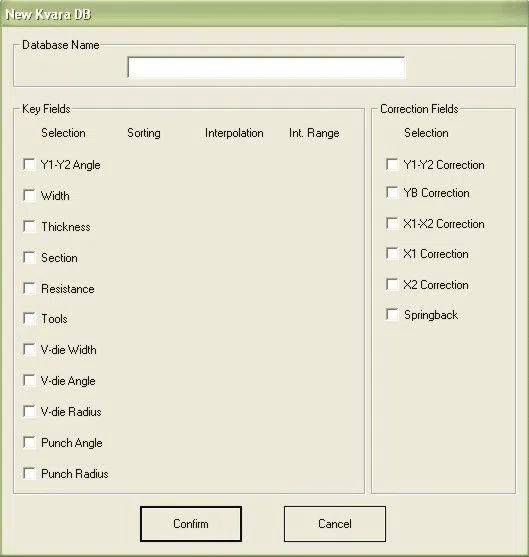Tick the Thickness checkbox

[29, 226]
